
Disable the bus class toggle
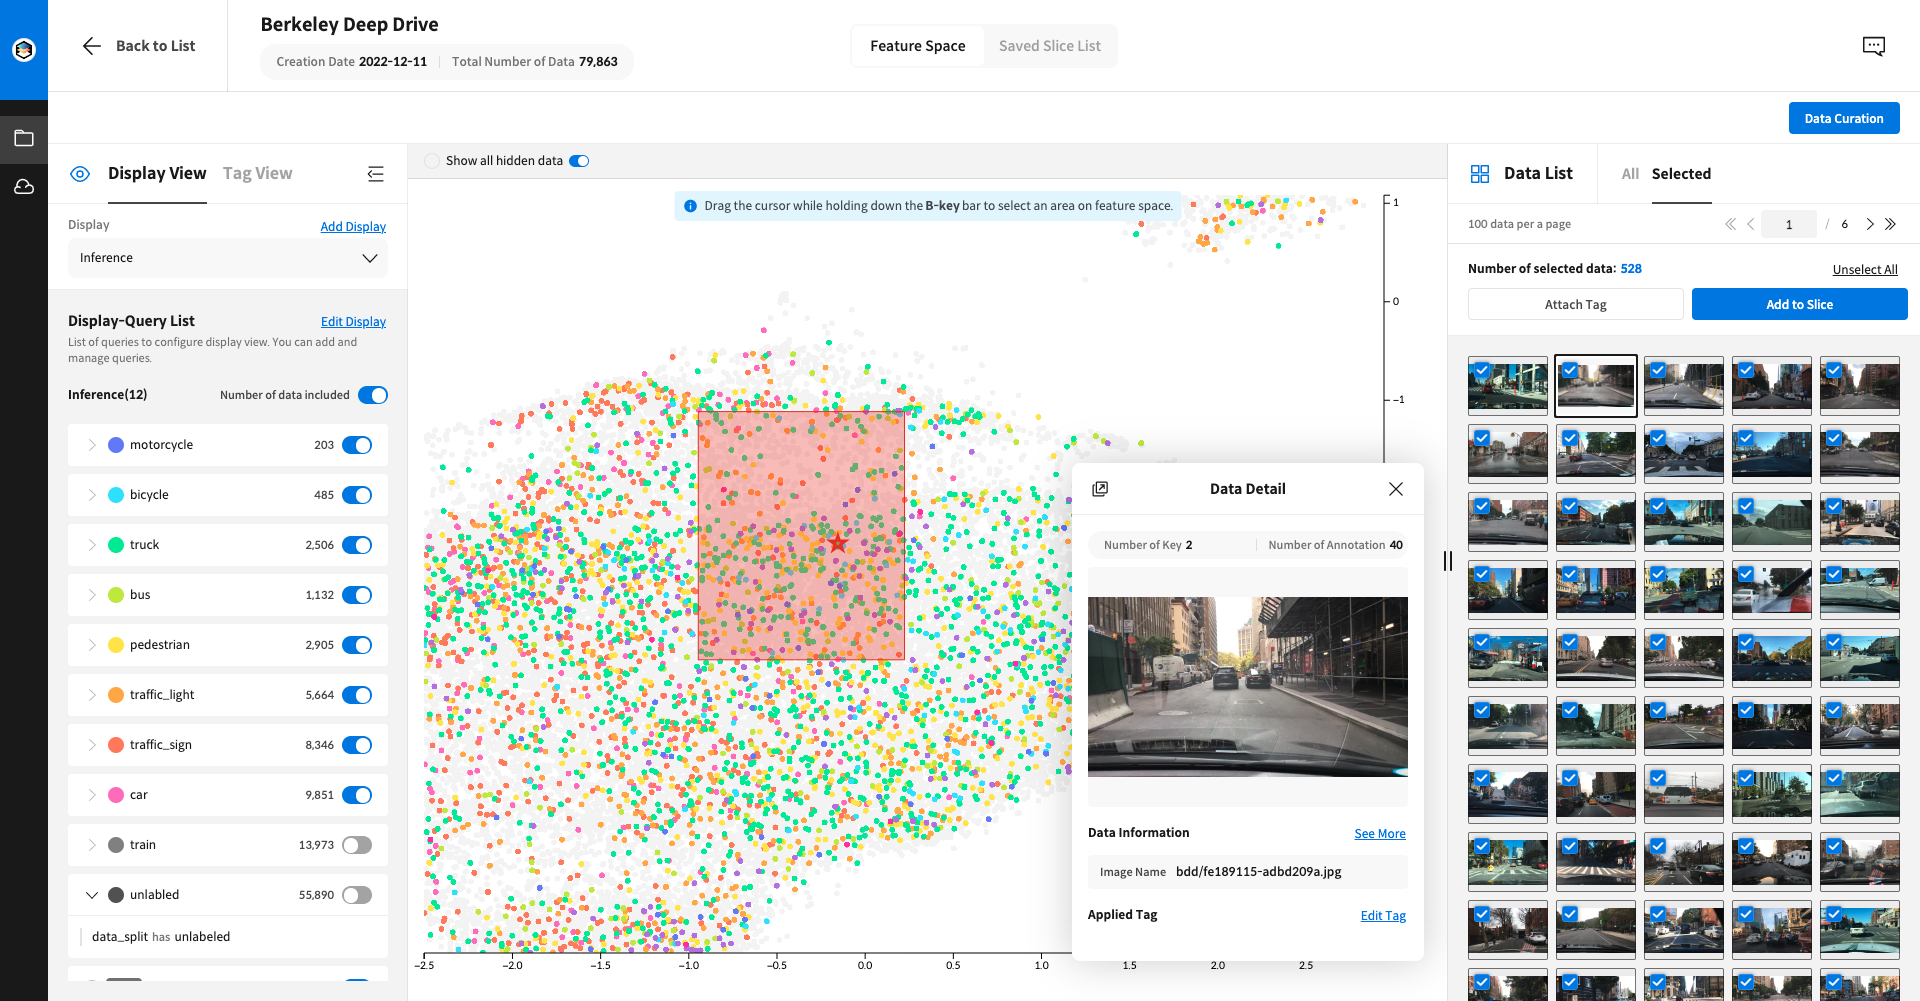tap(357, 595)
